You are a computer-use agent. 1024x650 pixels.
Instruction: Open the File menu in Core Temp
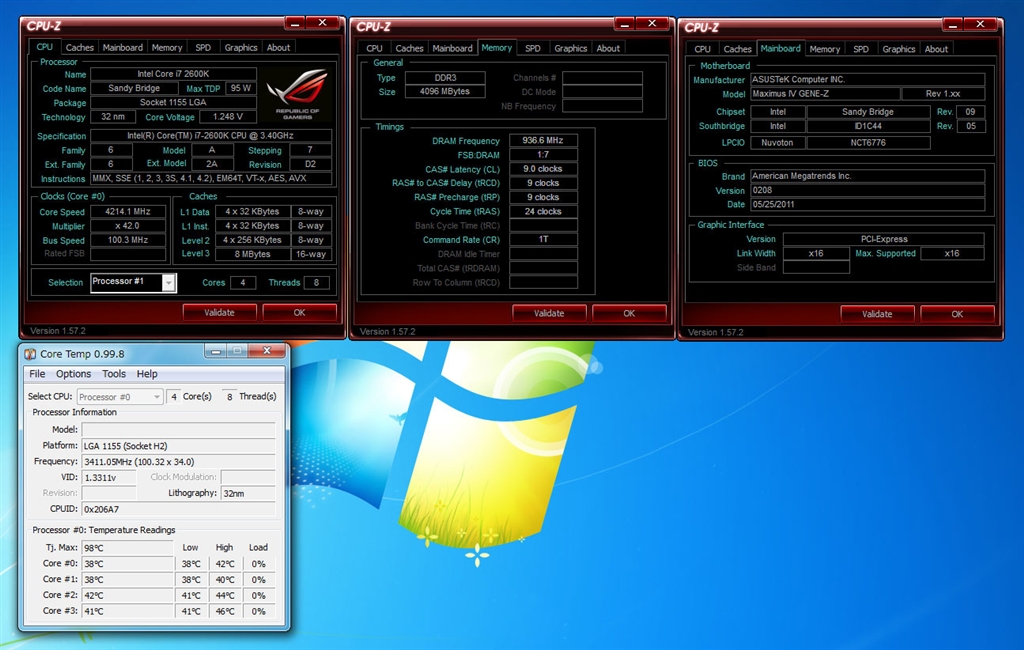coord(37,374)
